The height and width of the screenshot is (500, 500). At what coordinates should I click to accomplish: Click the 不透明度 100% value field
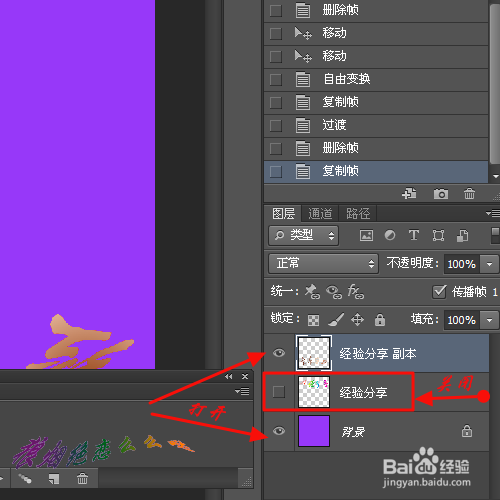[x=462, y=264]
